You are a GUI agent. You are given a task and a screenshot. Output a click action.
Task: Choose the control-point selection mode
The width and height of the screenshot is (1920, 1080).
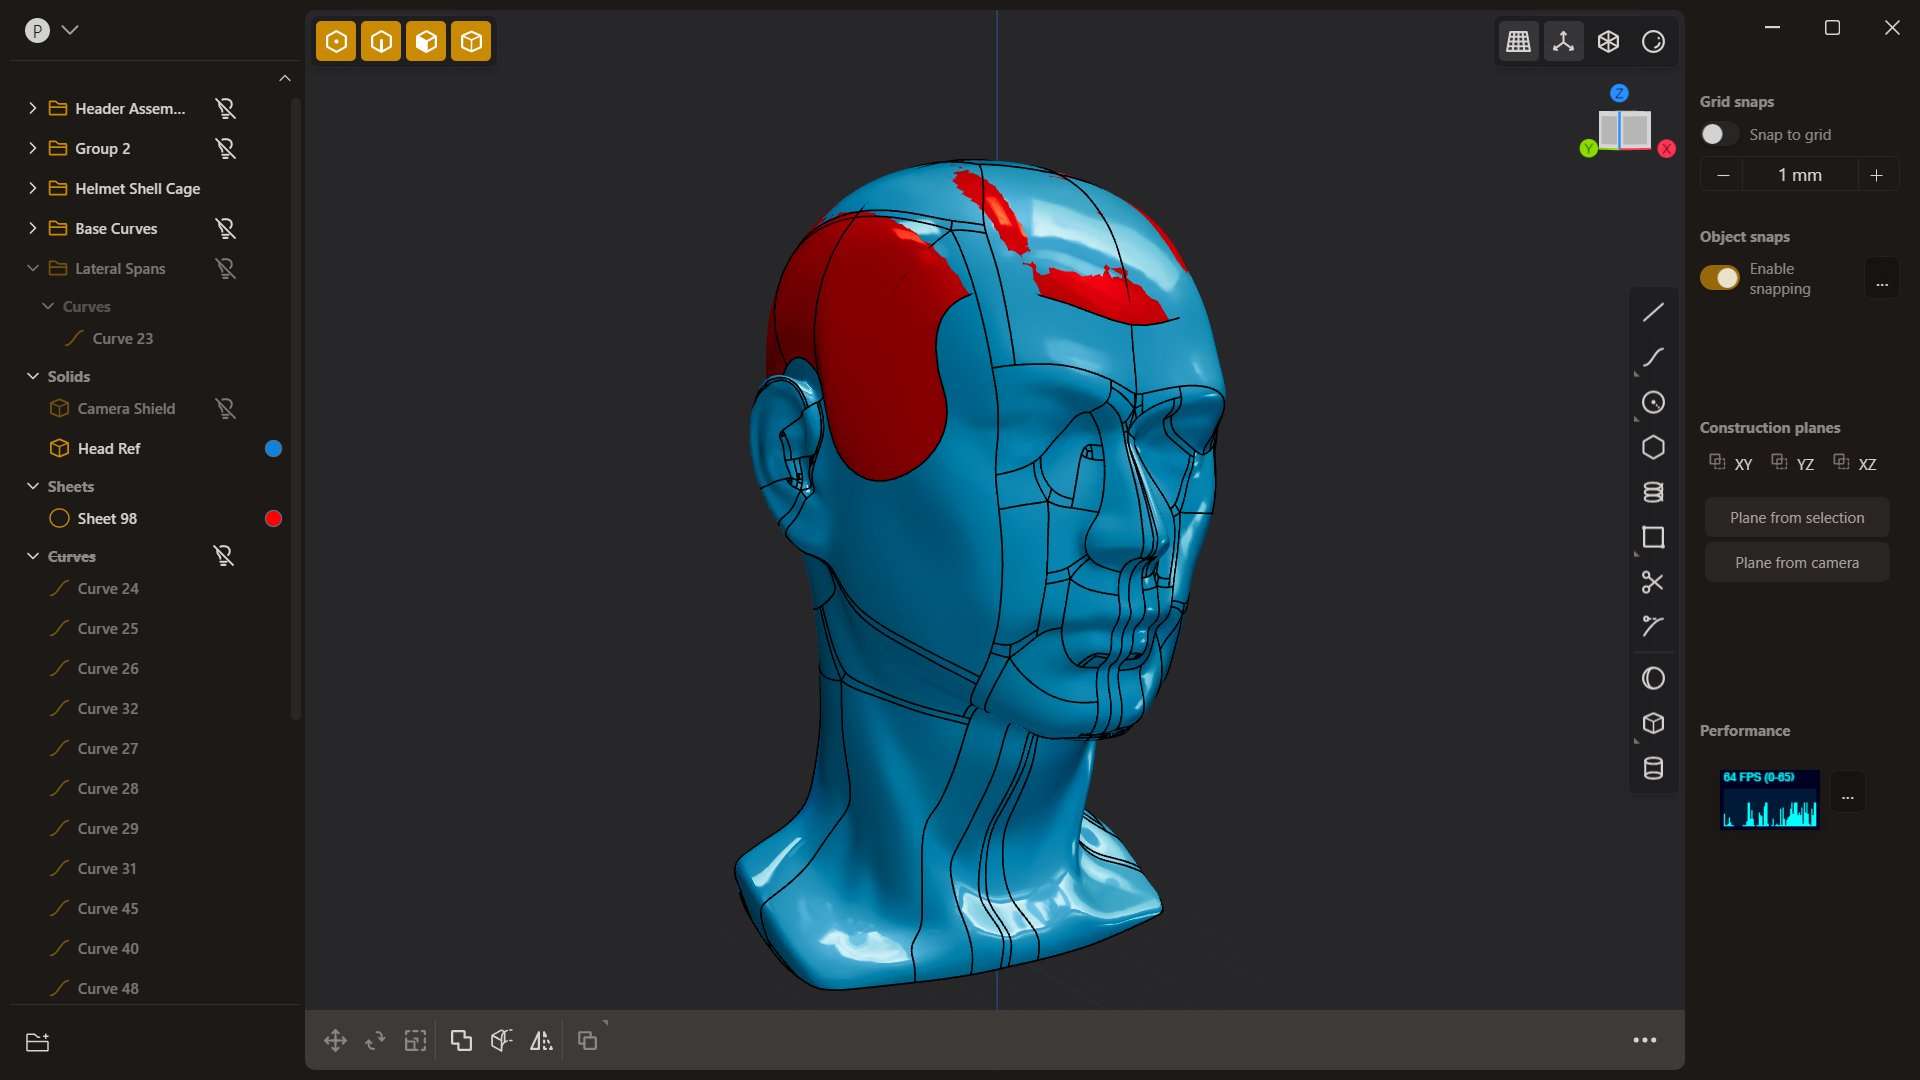[336, 42]
